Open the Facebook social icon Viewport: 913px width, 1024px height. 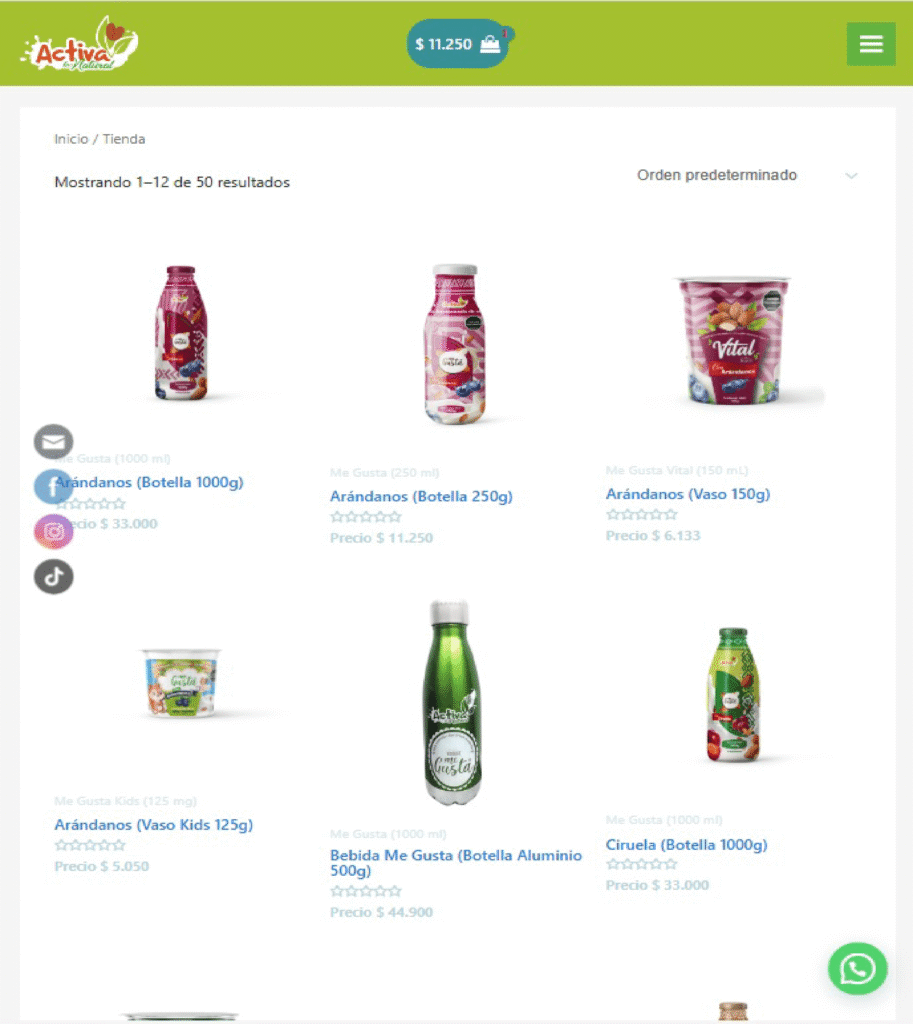[54, 487]
